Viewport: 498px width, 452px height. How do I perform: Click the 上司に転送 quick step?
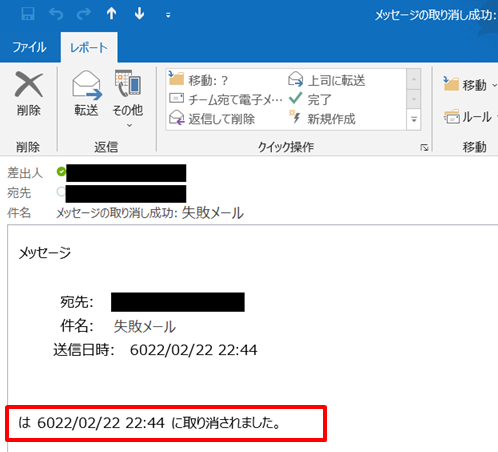[x=327, y=80]
